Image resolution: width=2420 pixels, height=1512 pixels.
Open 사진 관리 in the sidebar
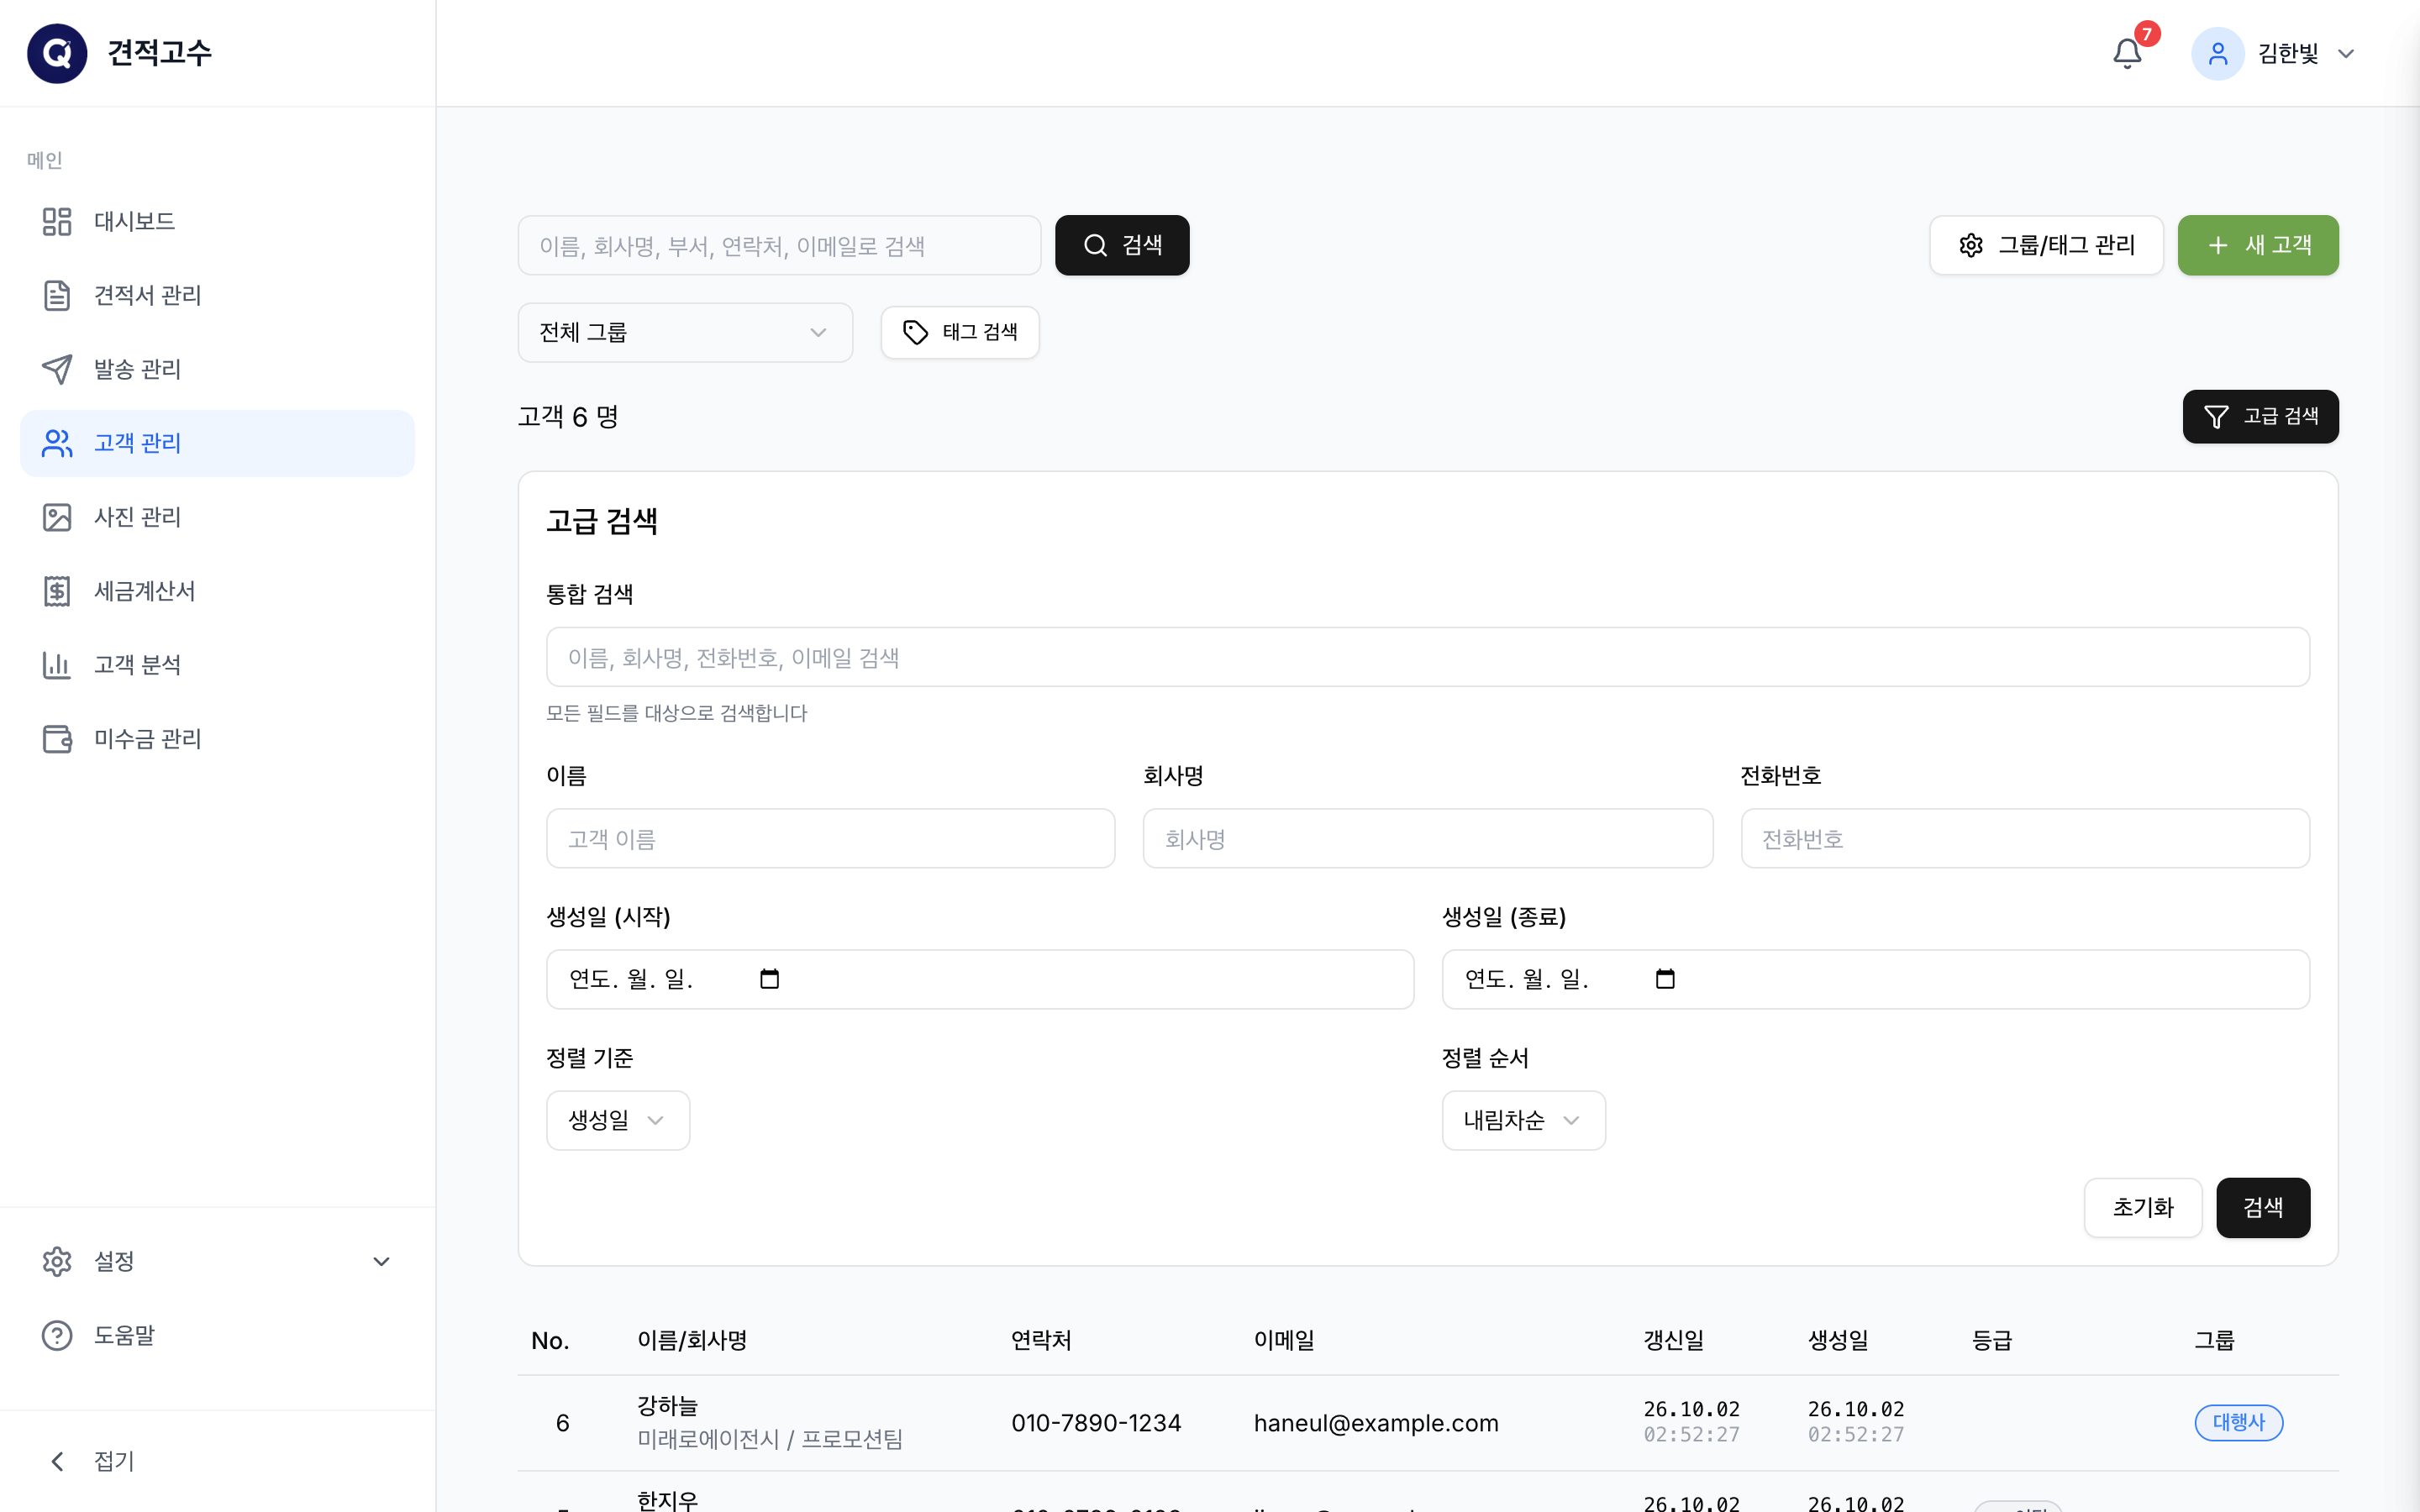217,517
